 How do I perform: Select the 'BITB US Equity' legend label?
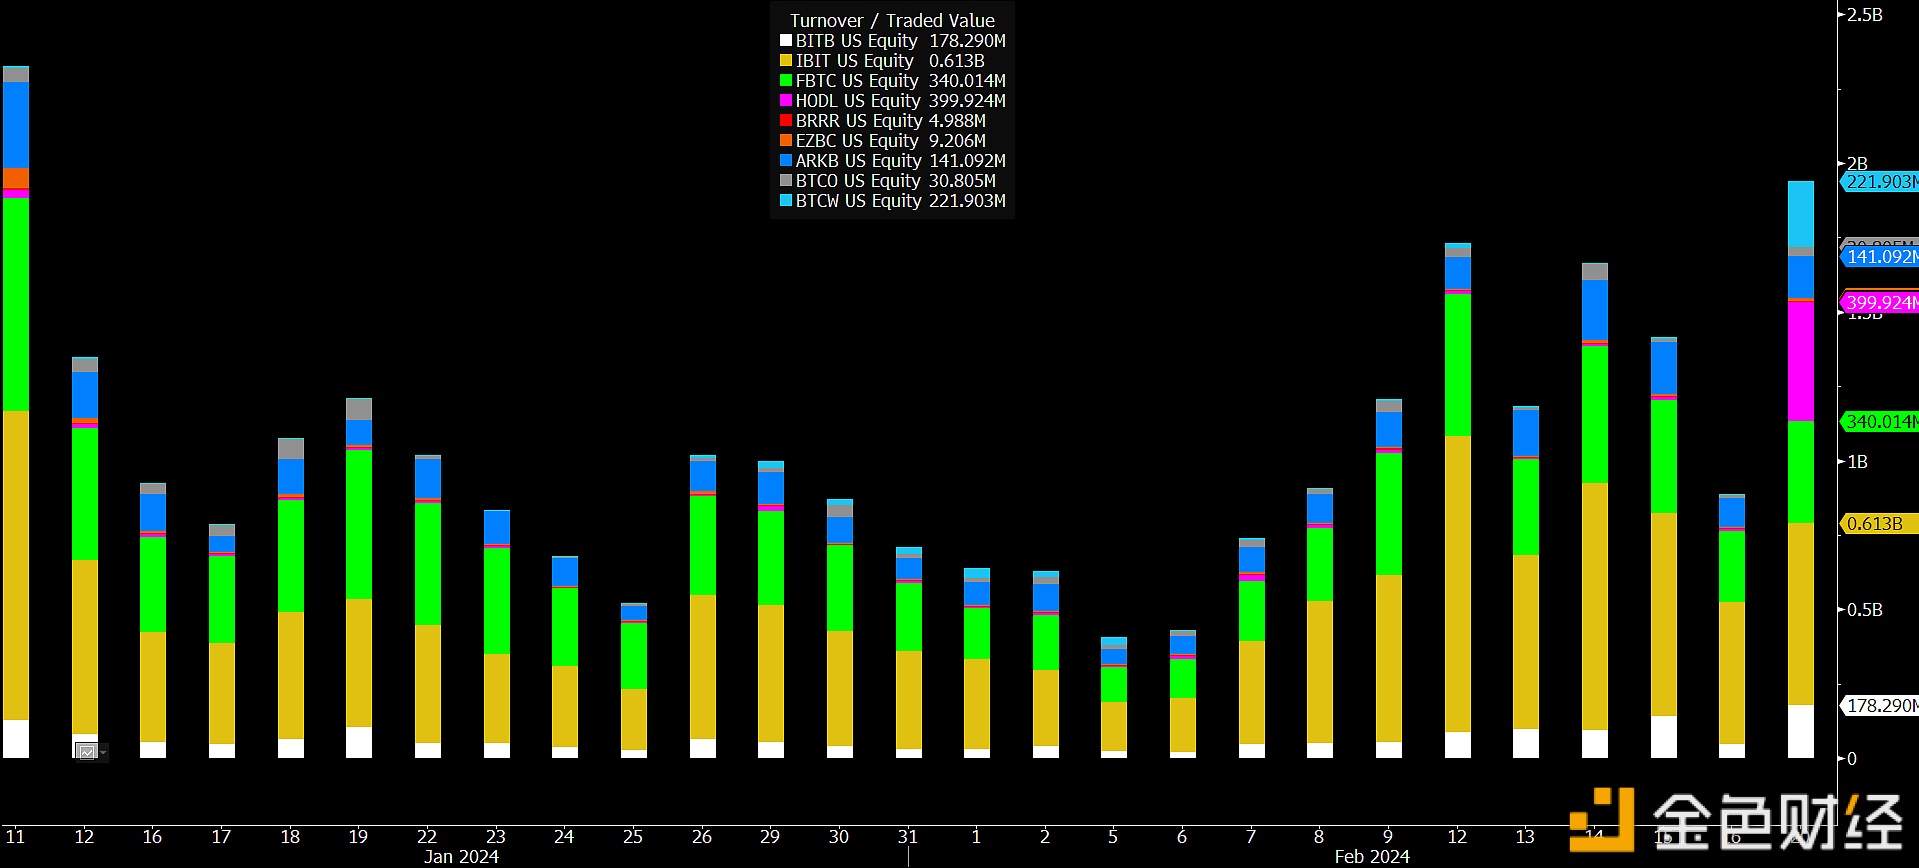tap(857, 41)
